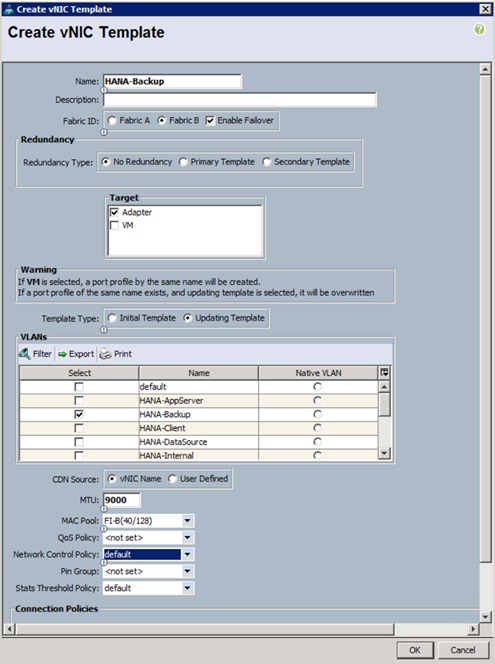Click the OK button

(415, 650)
